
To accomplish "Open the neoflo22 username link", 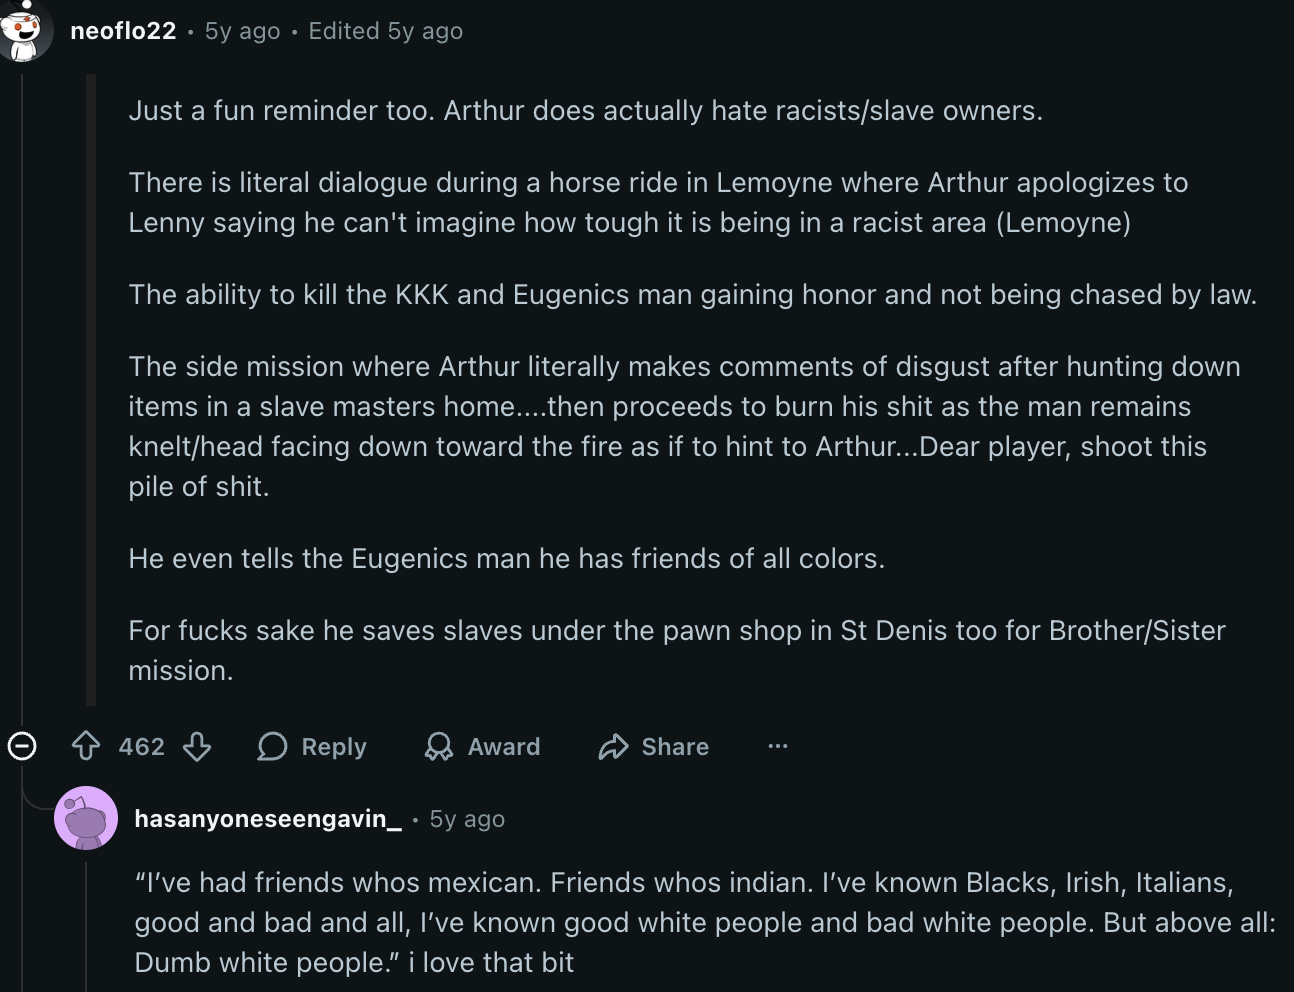I will click(x=123, y=31).
